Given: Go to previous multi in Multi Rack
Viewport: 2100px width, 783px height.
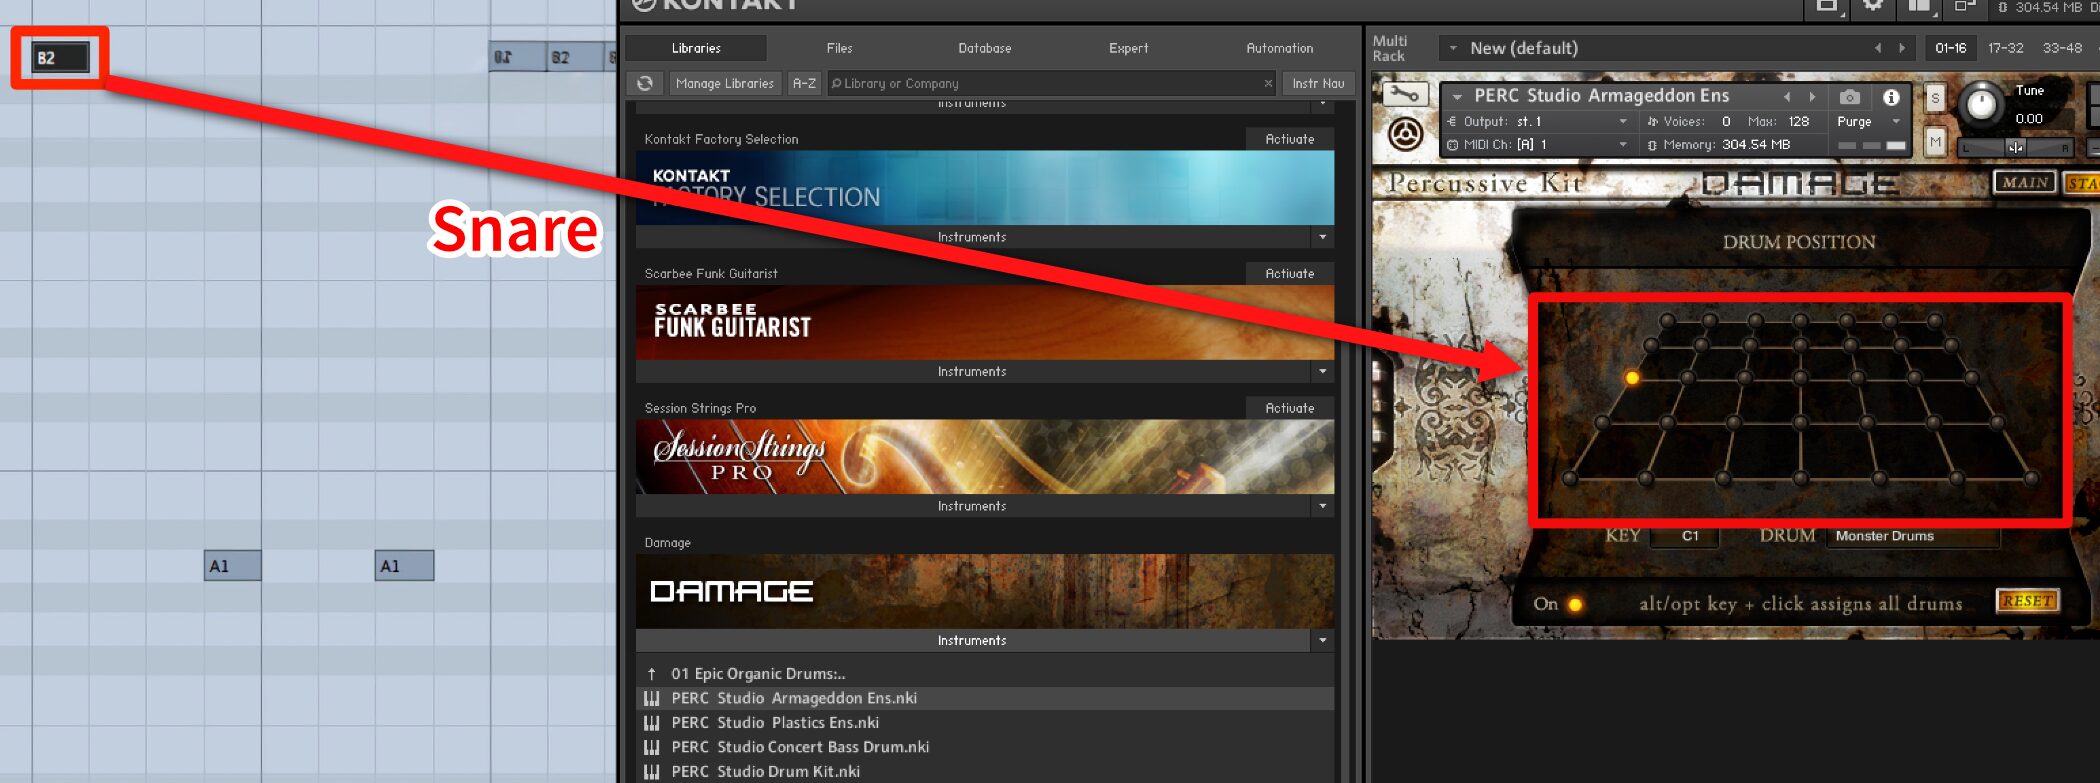Looking at the screenshot, I should point(1877,48).
